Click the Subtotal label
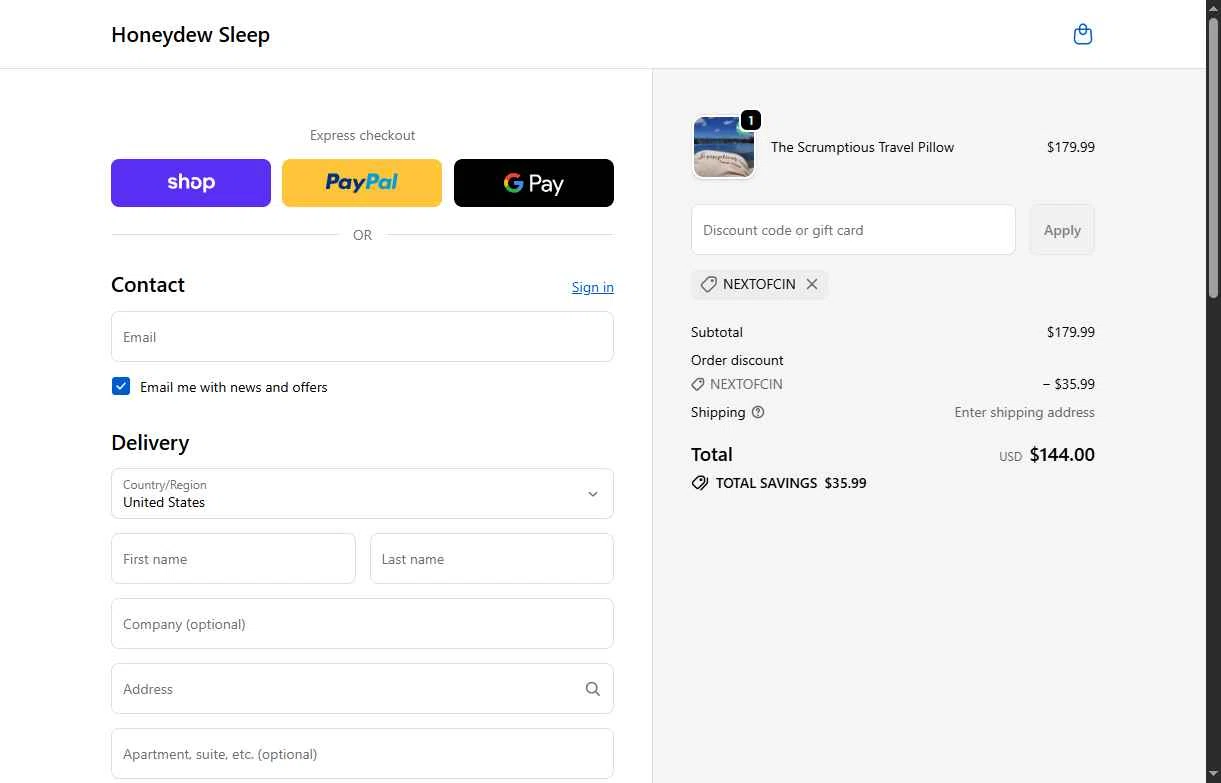This screenshot has width=1221, height=783. (717, 332)
